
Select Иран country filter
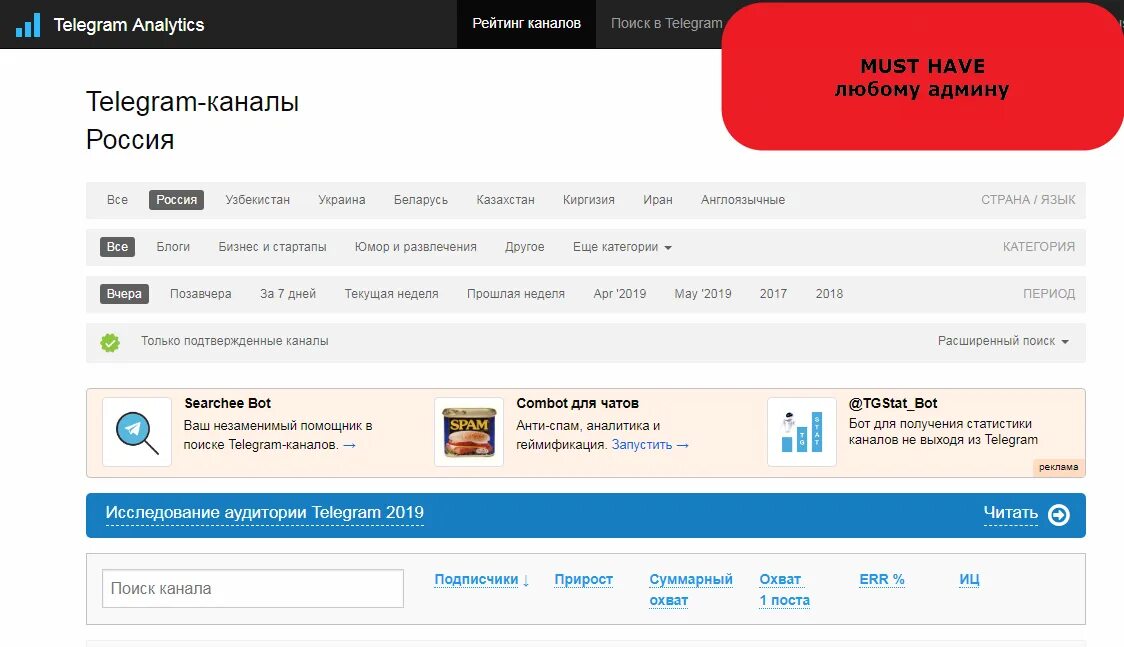(657, 200)
